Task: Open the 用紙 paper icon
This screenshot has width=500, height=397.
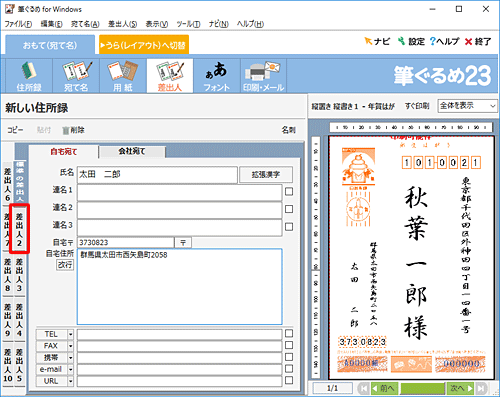Action: tap(123, 76)
